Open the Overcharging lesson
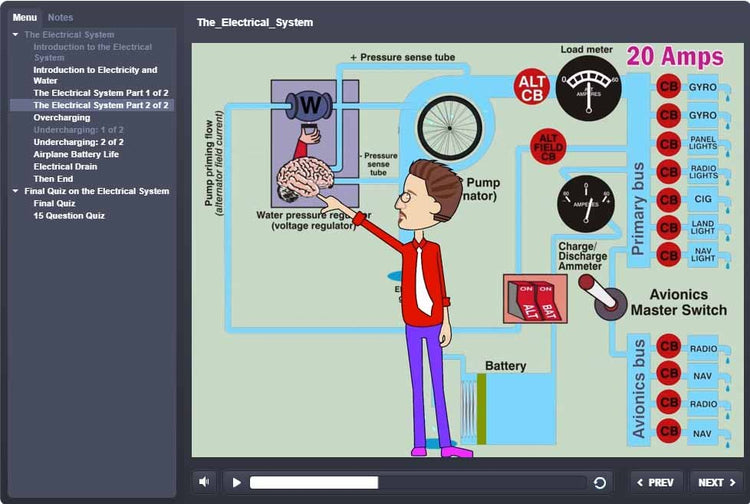The height and width of the screenshot is (504, 750). 61,118
